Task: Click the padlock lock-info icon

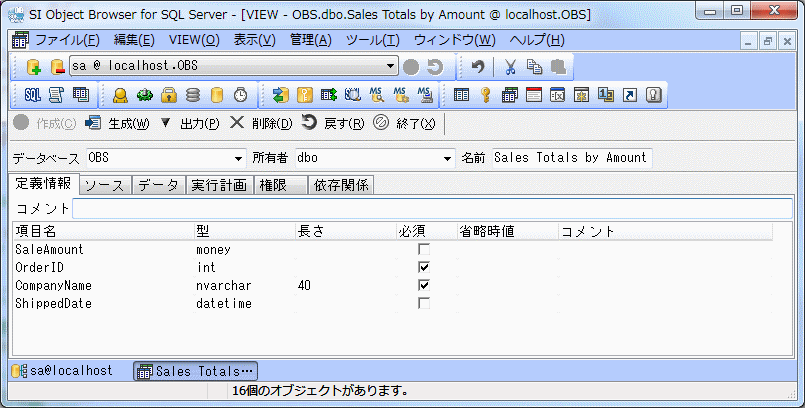Action: click(169, 95)
